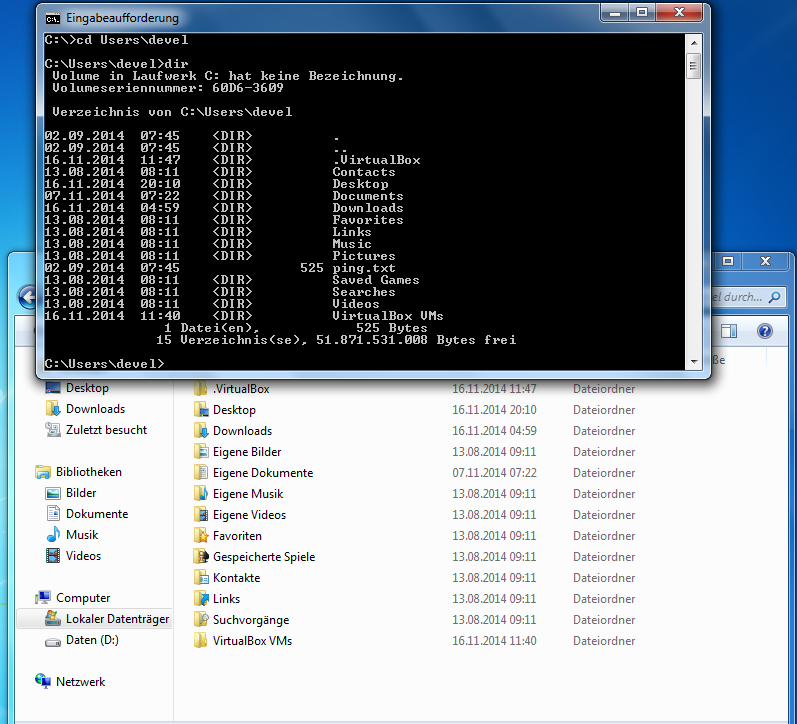Select the VirtualBox VMs folder entry
Viewport: 797px width, 724px height.
[252, 641]
